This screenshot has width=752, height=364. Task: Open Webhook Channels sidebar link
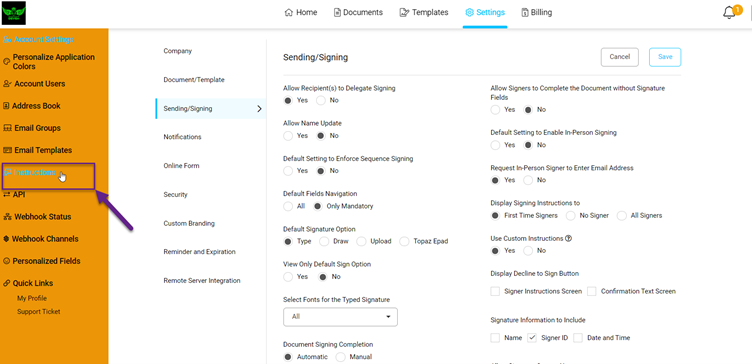point(45,239)
